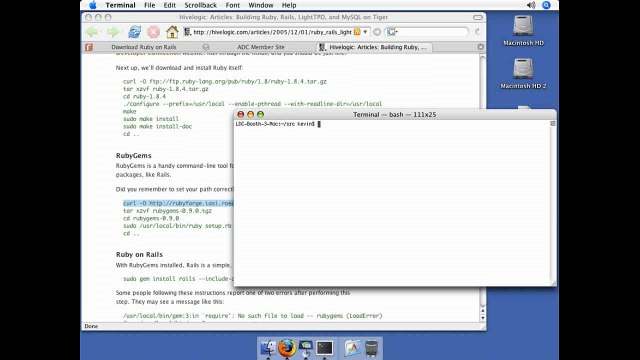Open the address bar history dropdown arrow

pyautogui.click(x=365, y=32)
